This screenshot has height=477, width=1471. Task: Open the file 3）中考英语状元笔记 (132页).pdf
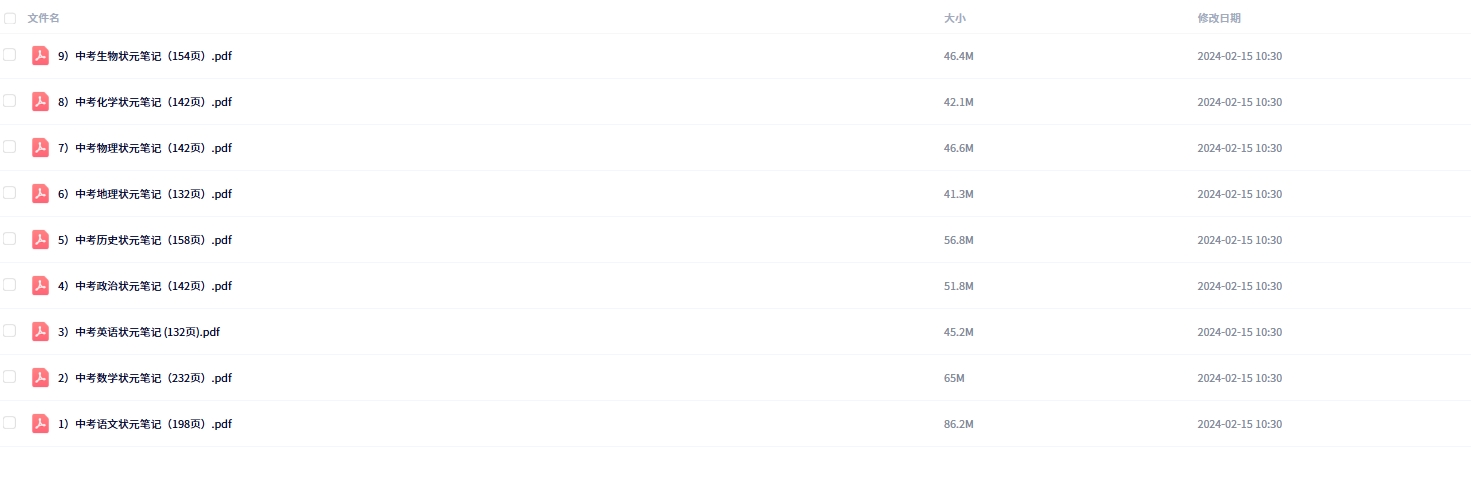click(x=139, y=332)
